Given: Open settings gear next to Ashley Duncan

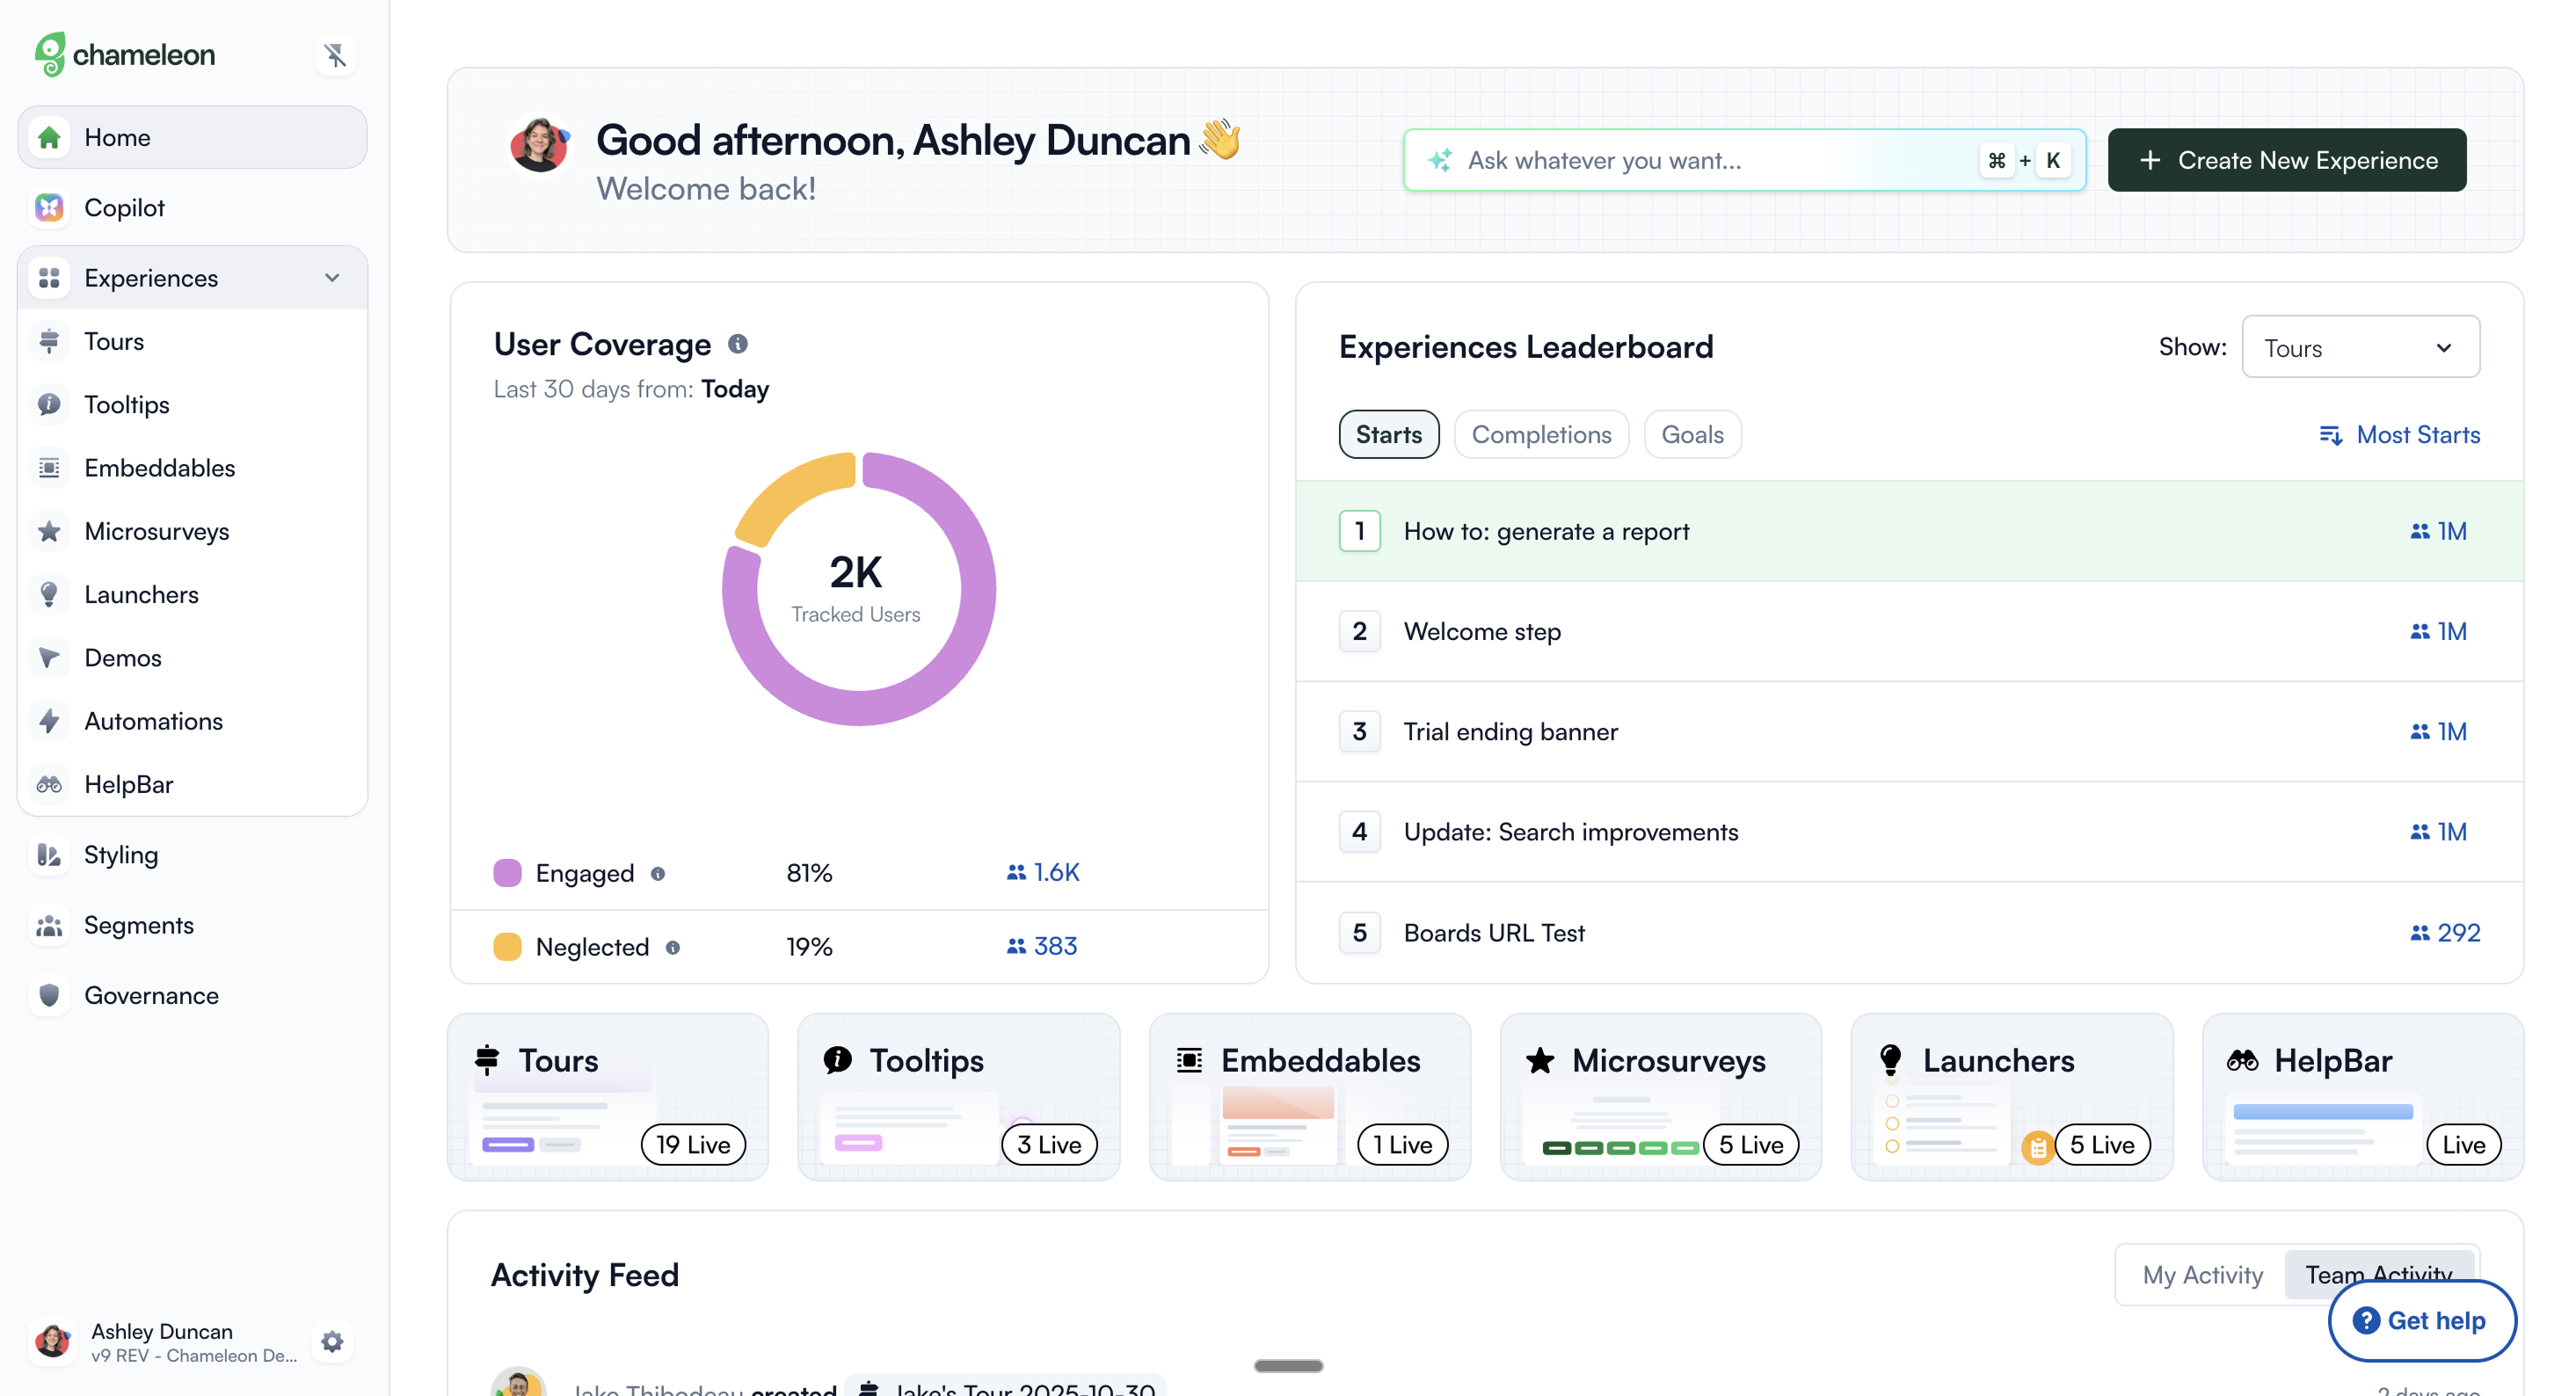Looking at the screenshot, I should click(x=332, y=1341).
